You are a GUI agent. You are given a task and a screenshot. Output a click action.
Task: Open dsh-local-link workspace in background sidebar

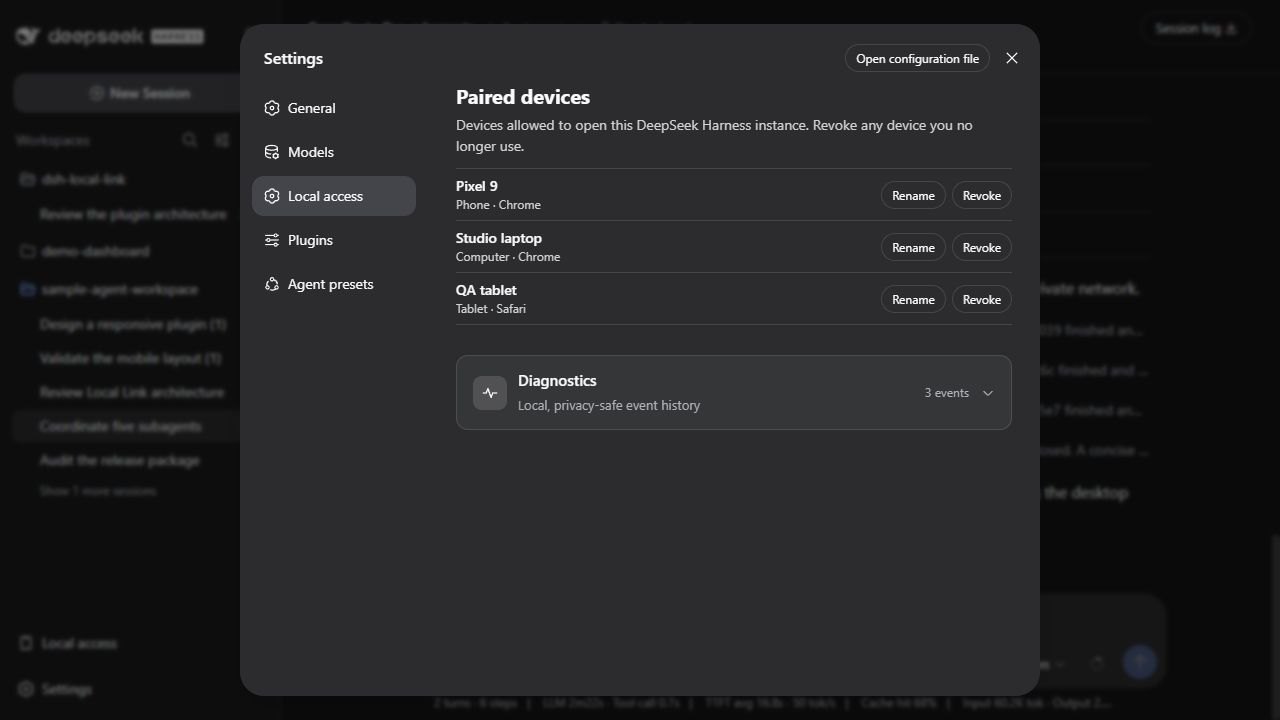(84, 179)
